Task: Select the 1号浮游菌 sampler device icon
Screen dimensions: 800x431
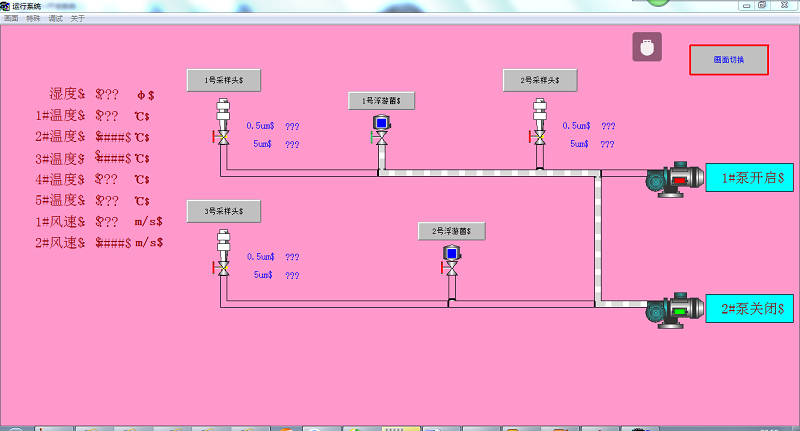Action: click(381, 126)
